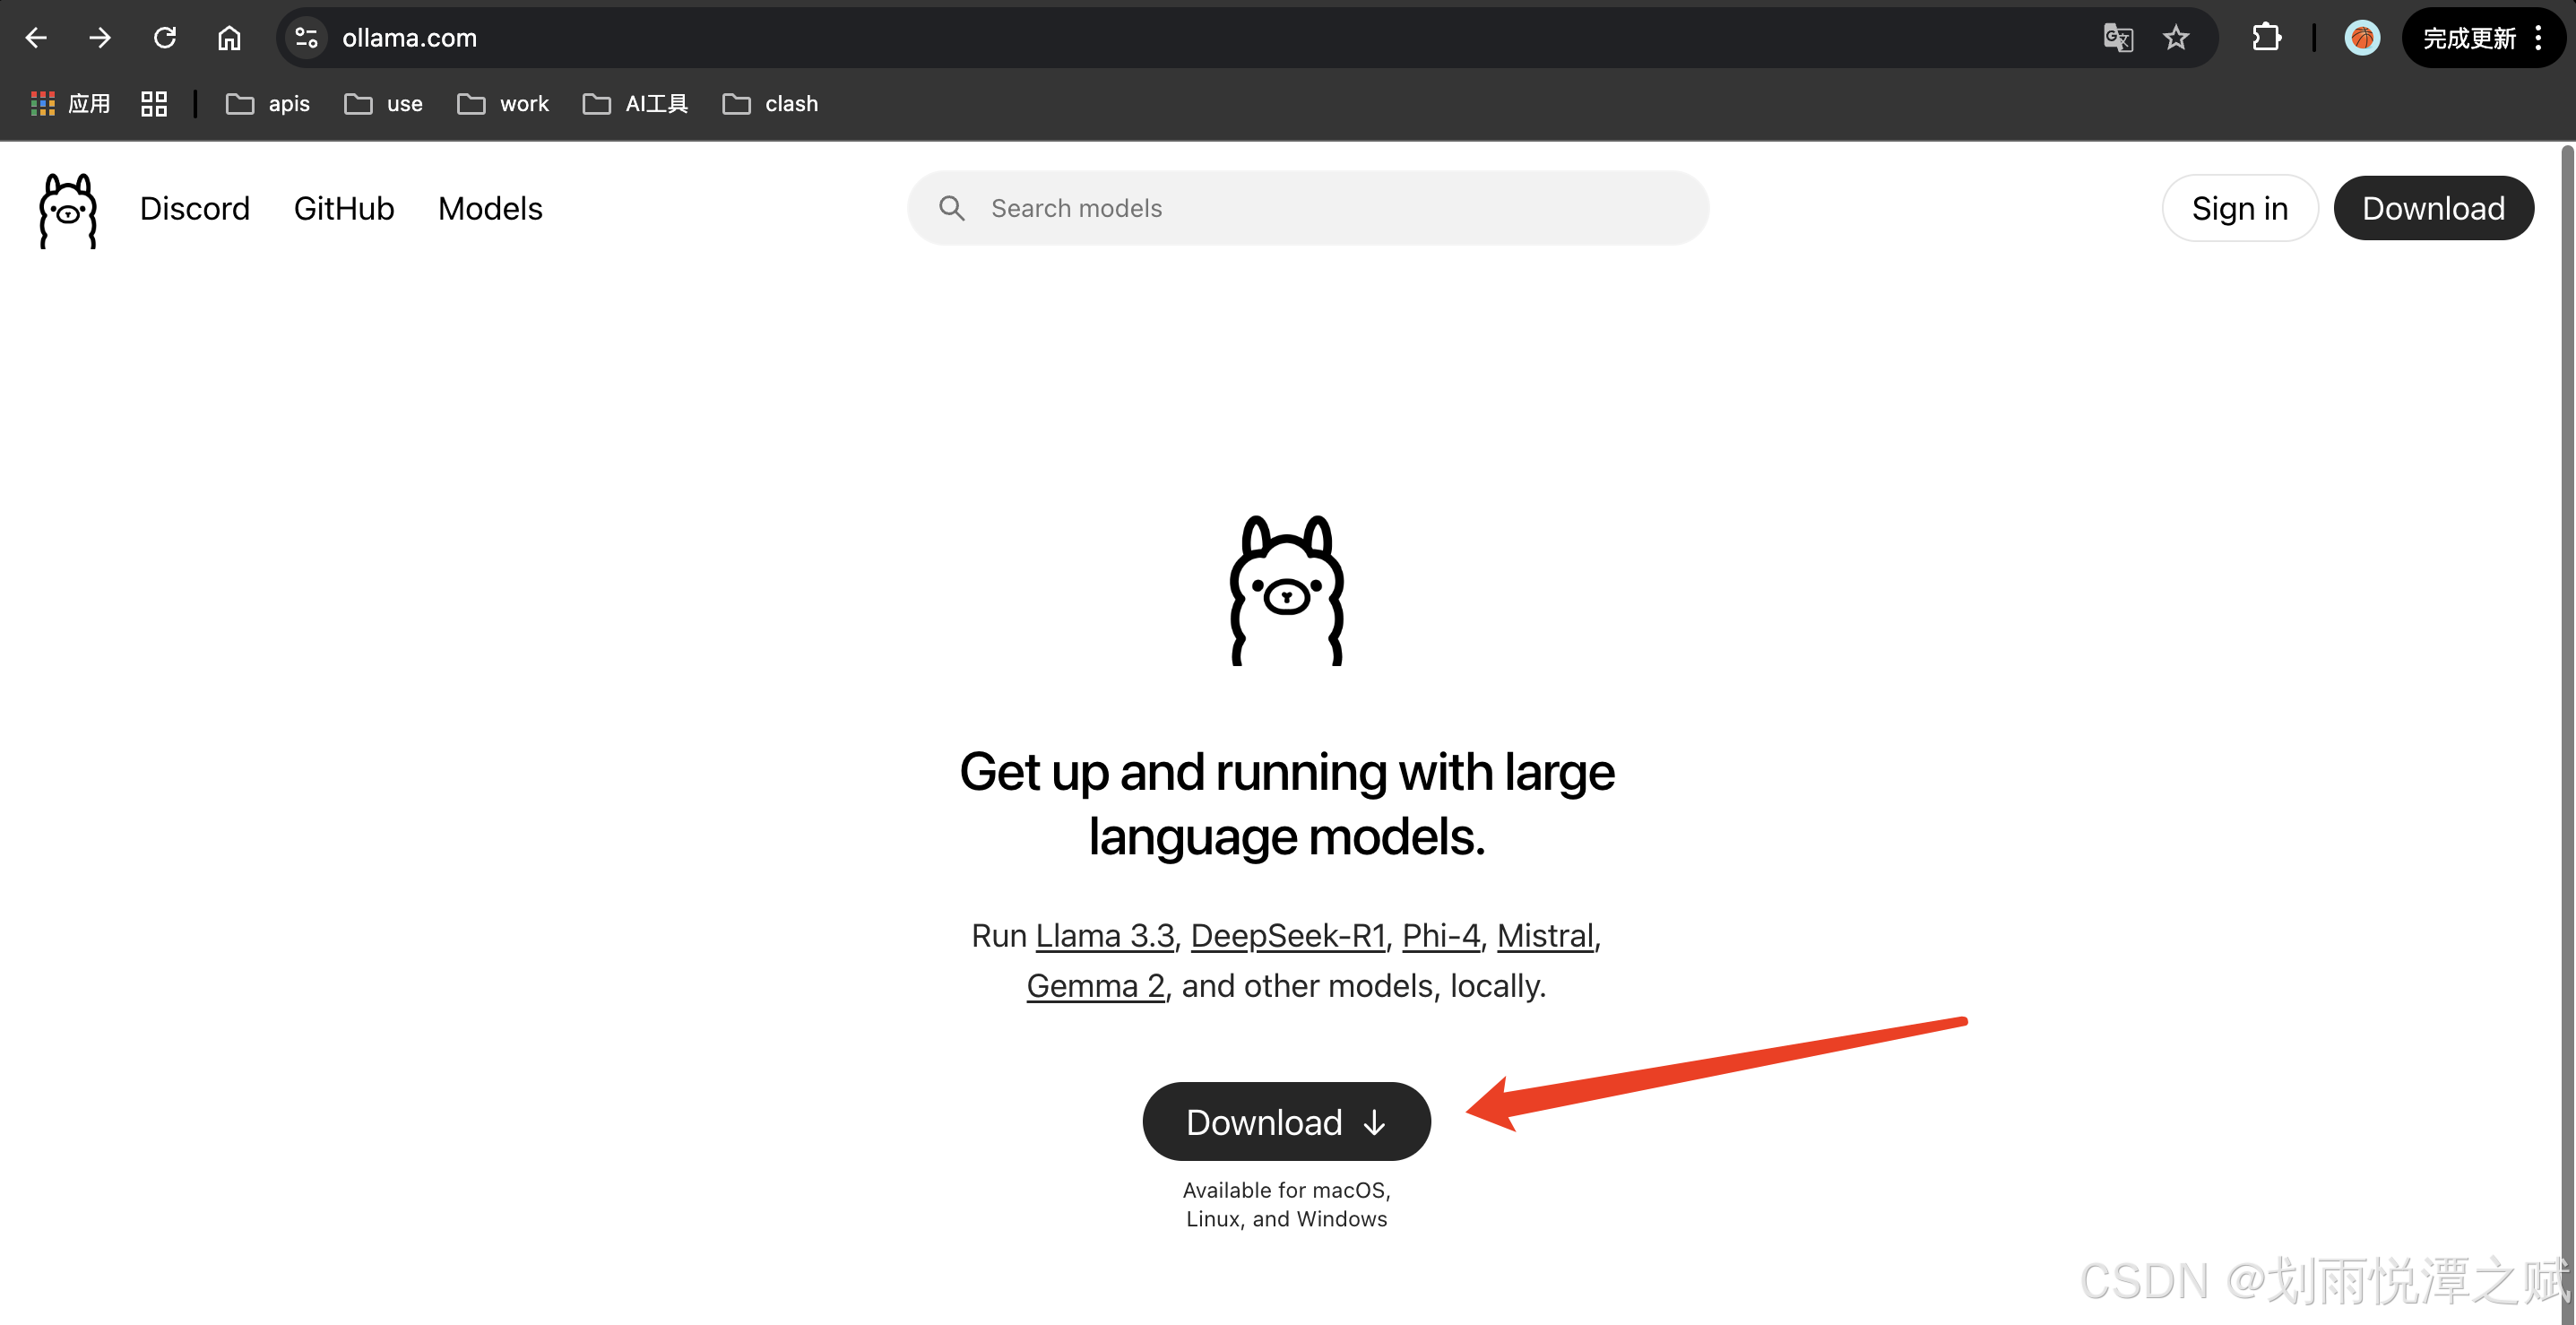Screen dimensions: 2576x1325
Task: Open the Models nav item
Action: coord(490,208)
